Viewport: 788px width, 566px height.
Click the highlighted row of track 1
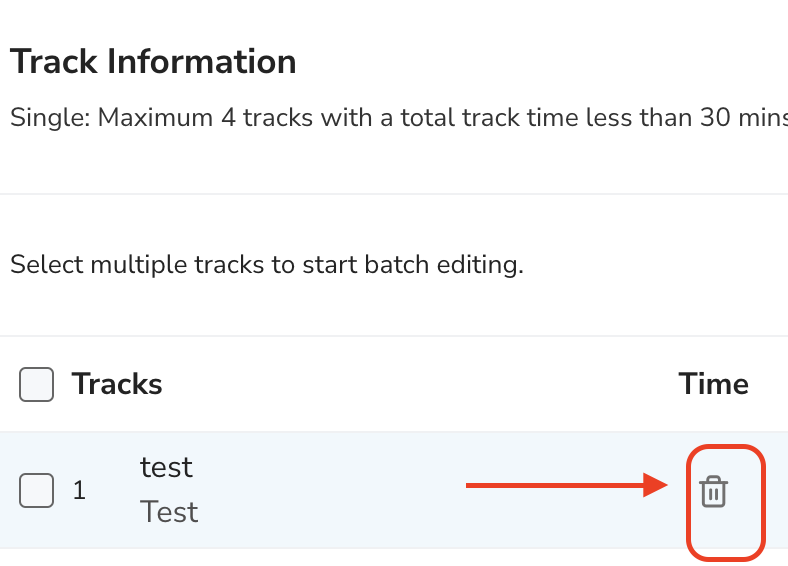394,490
